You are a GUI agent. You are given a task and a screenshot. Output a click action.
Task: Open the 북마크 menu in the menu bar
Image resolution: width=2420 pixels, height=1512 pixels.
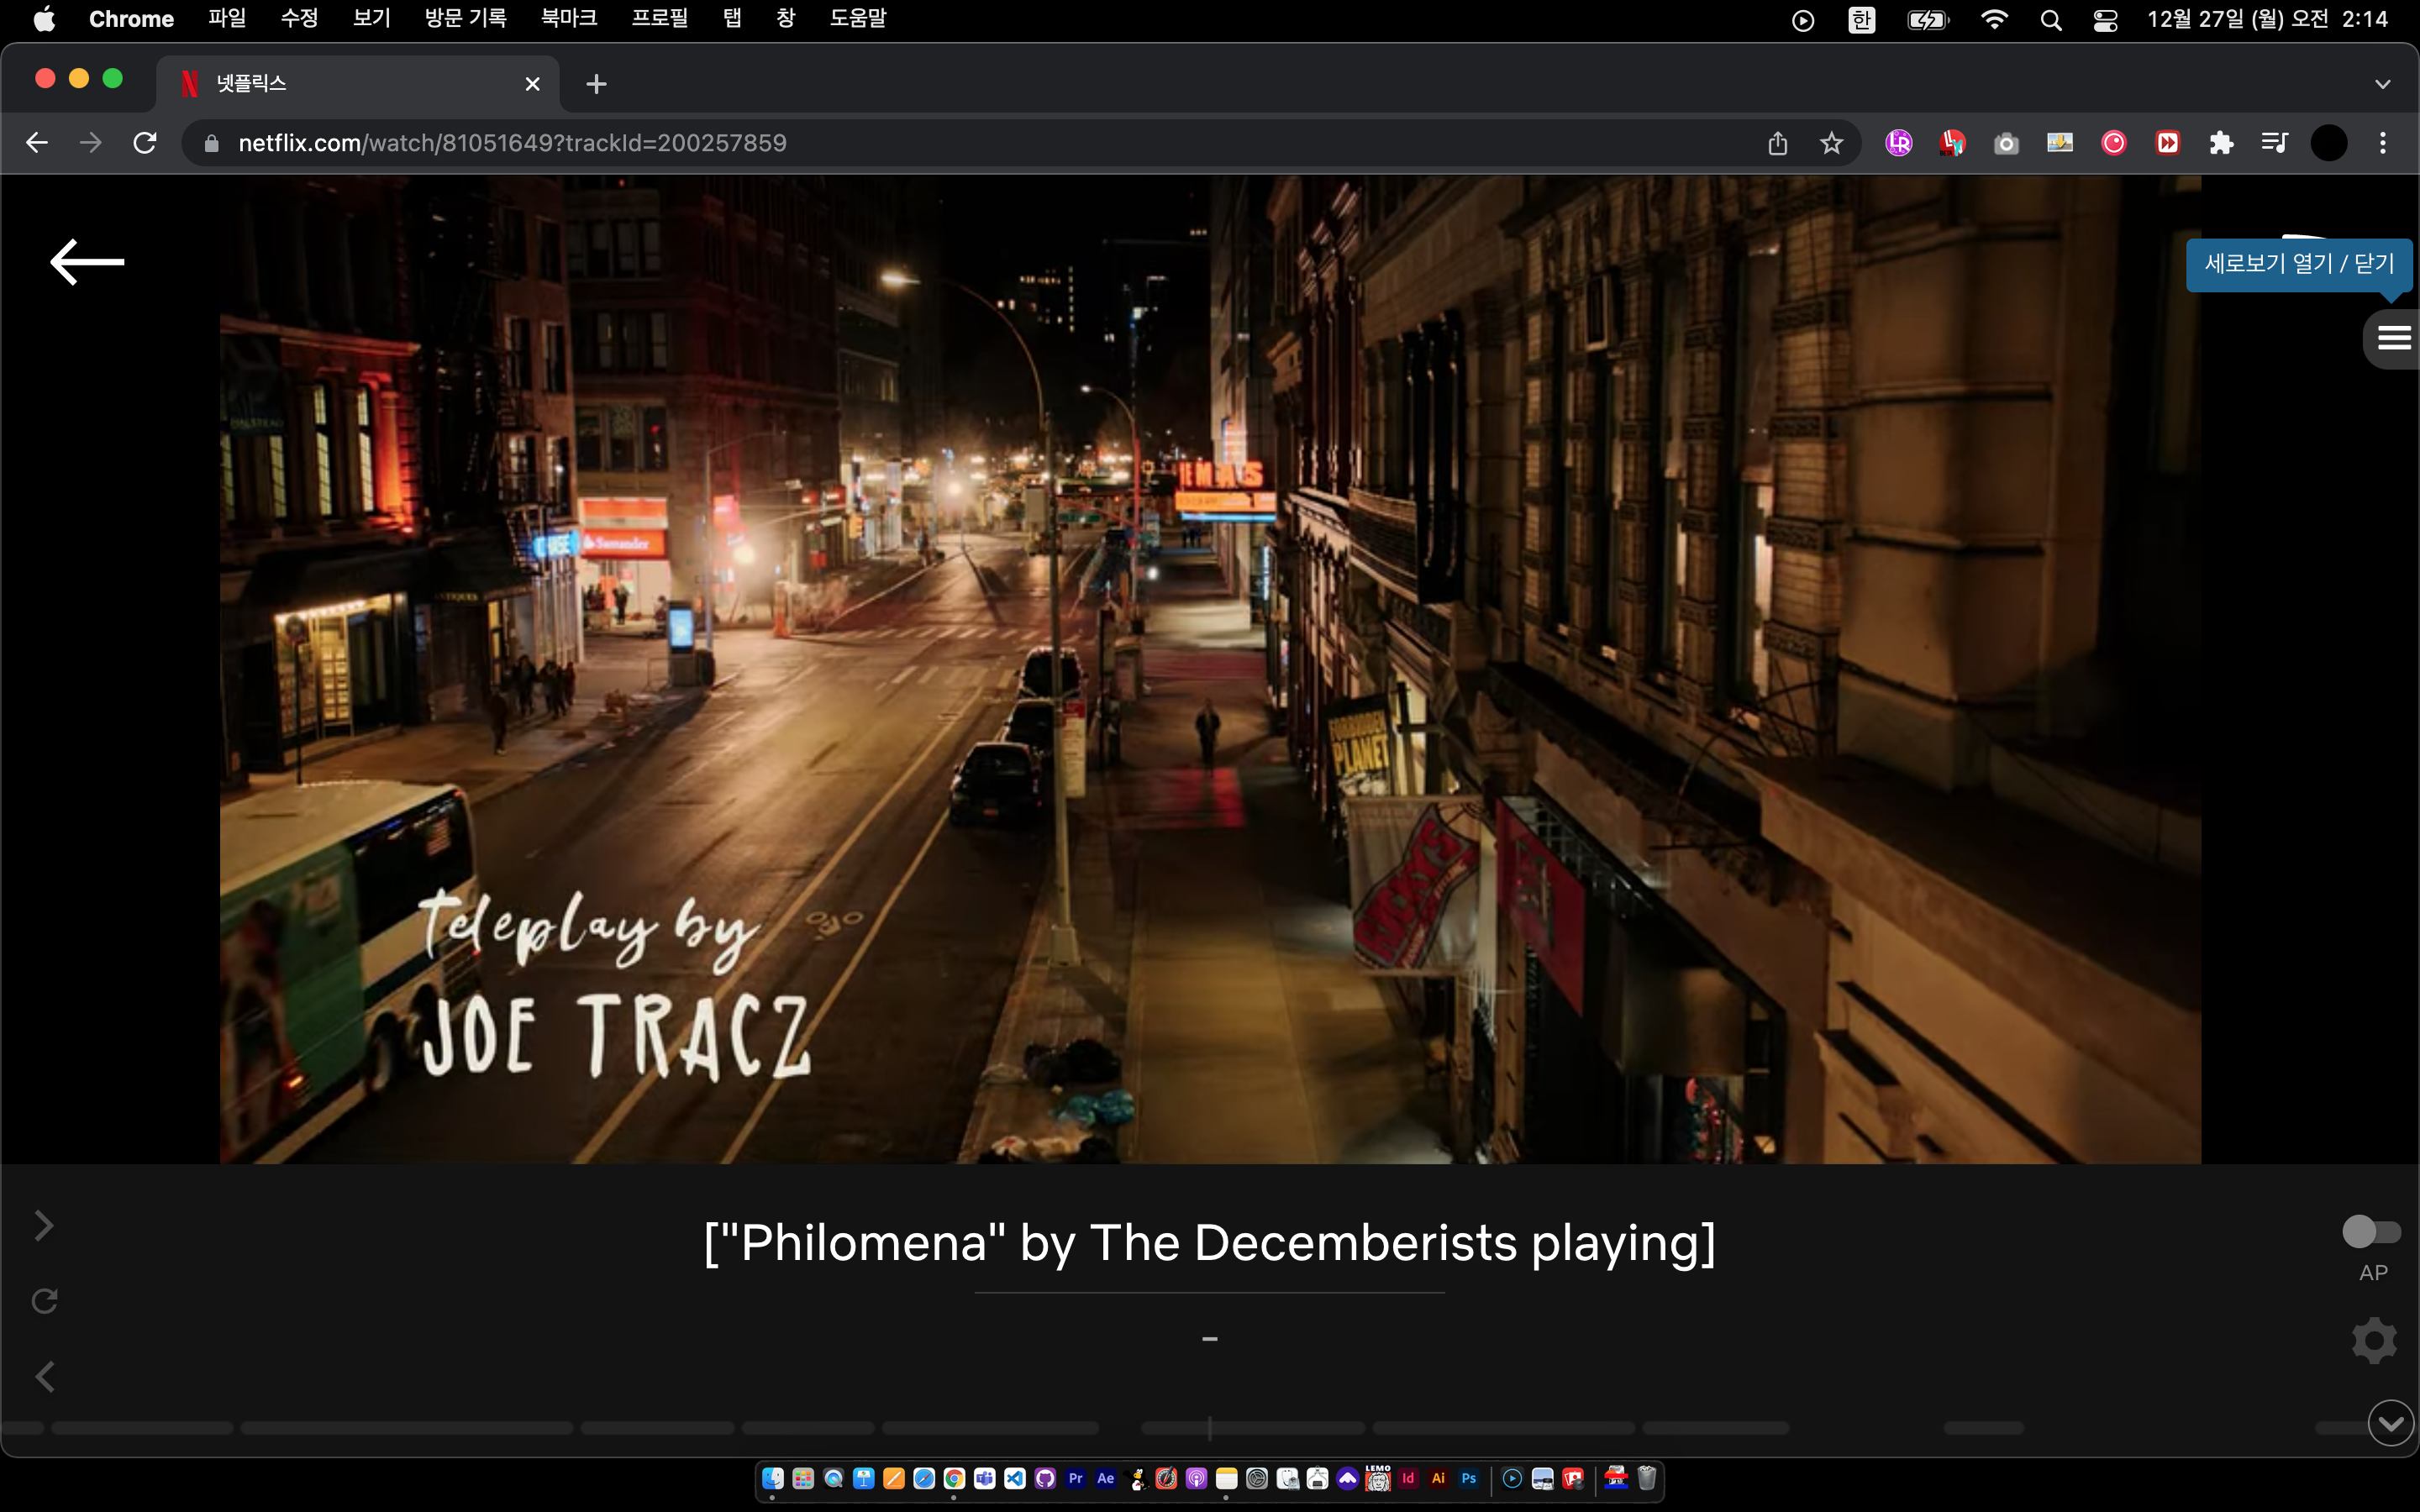tap(568, 19)
